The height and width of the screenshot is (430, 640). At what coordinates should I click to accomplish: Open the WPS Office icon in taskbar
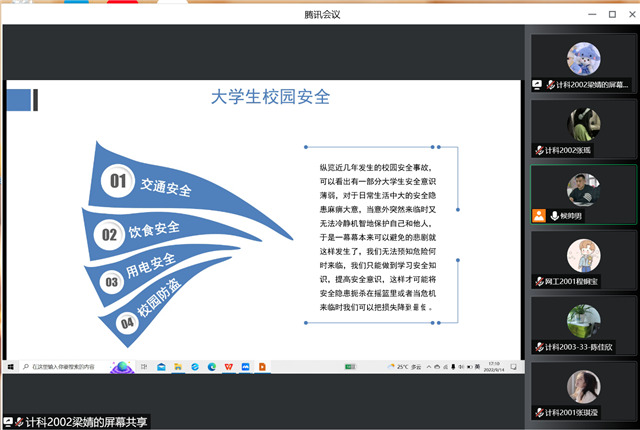point(229,367)
